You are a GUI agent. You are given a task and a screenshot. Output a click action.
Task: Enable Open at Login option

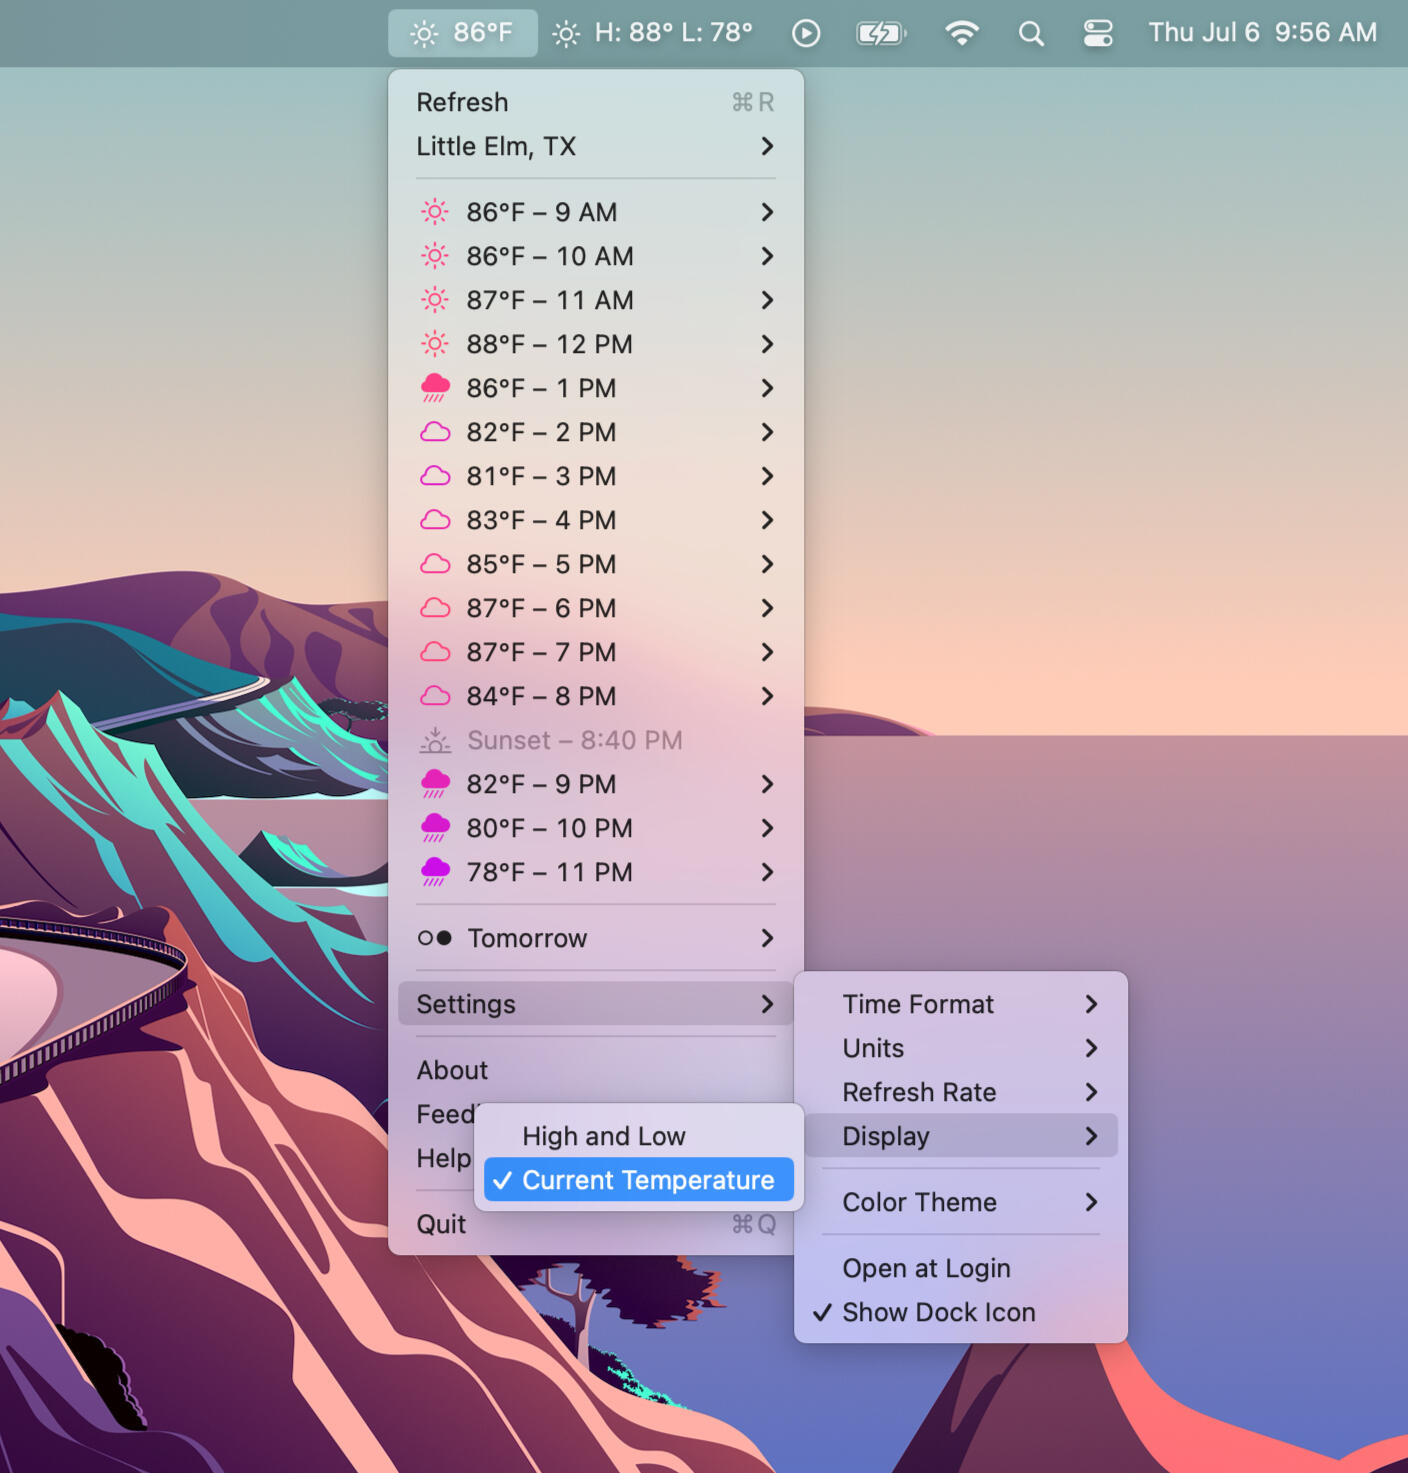point(926,1268)
